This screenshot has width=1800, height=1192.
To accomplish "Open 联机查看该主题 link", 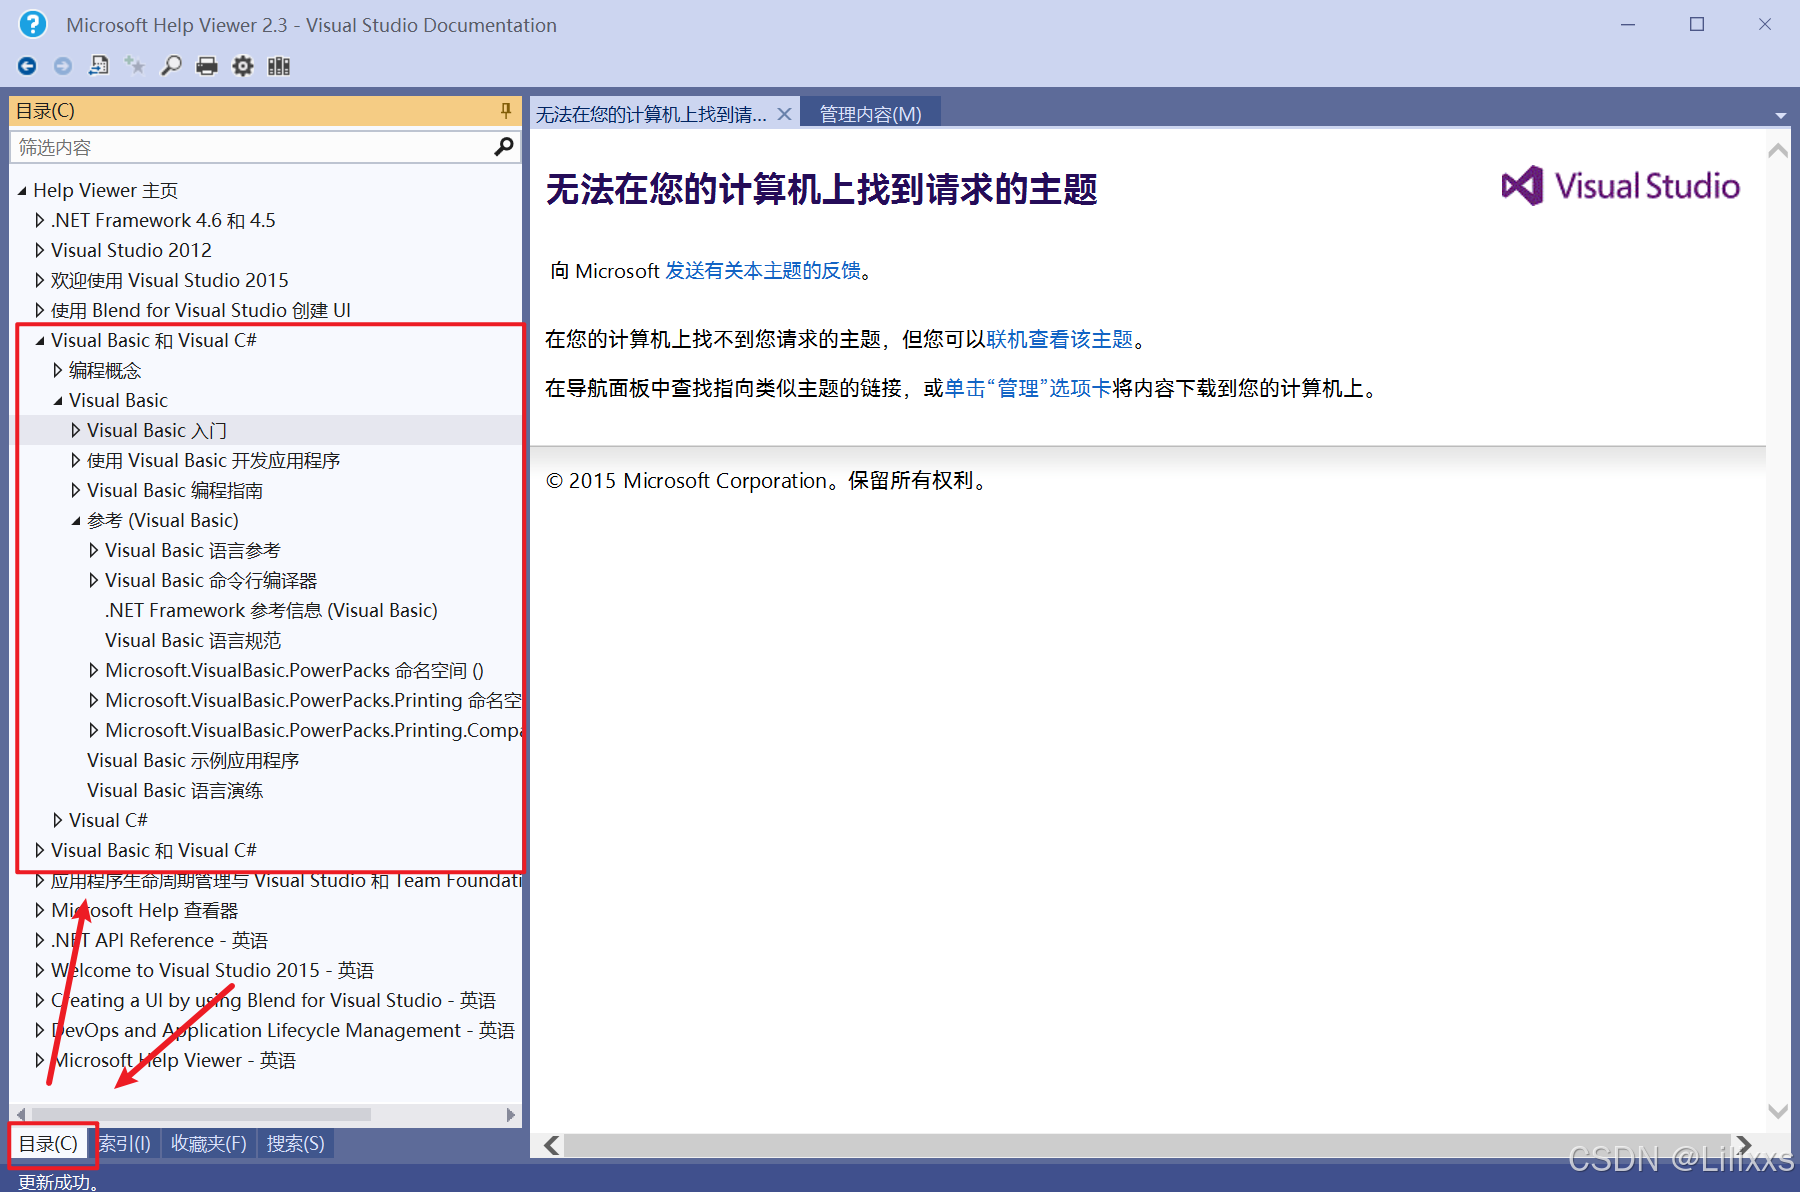I will (x=1059, y=339).
